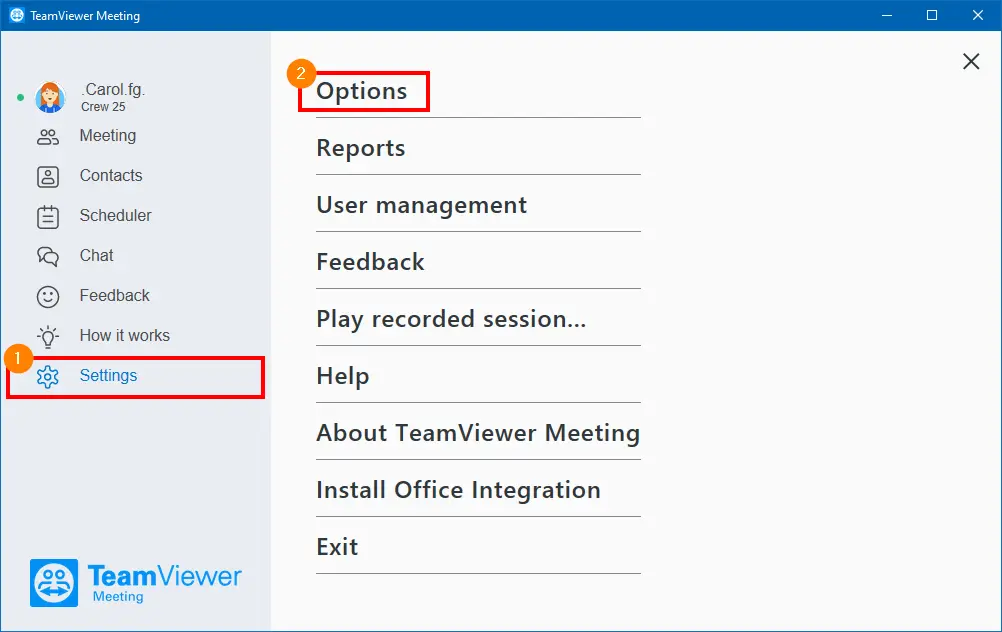1002x632 pixels.
Task: Open the Scheduler section
Action: (x=115, y=215)
